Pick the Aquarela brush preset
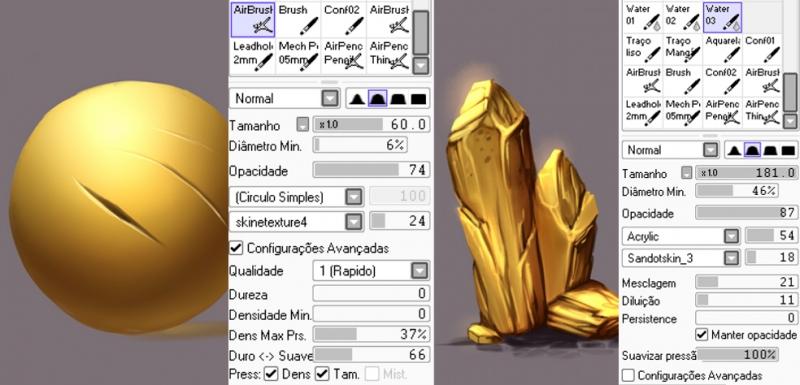Screen dimensions: 800x385 [722, 49]
